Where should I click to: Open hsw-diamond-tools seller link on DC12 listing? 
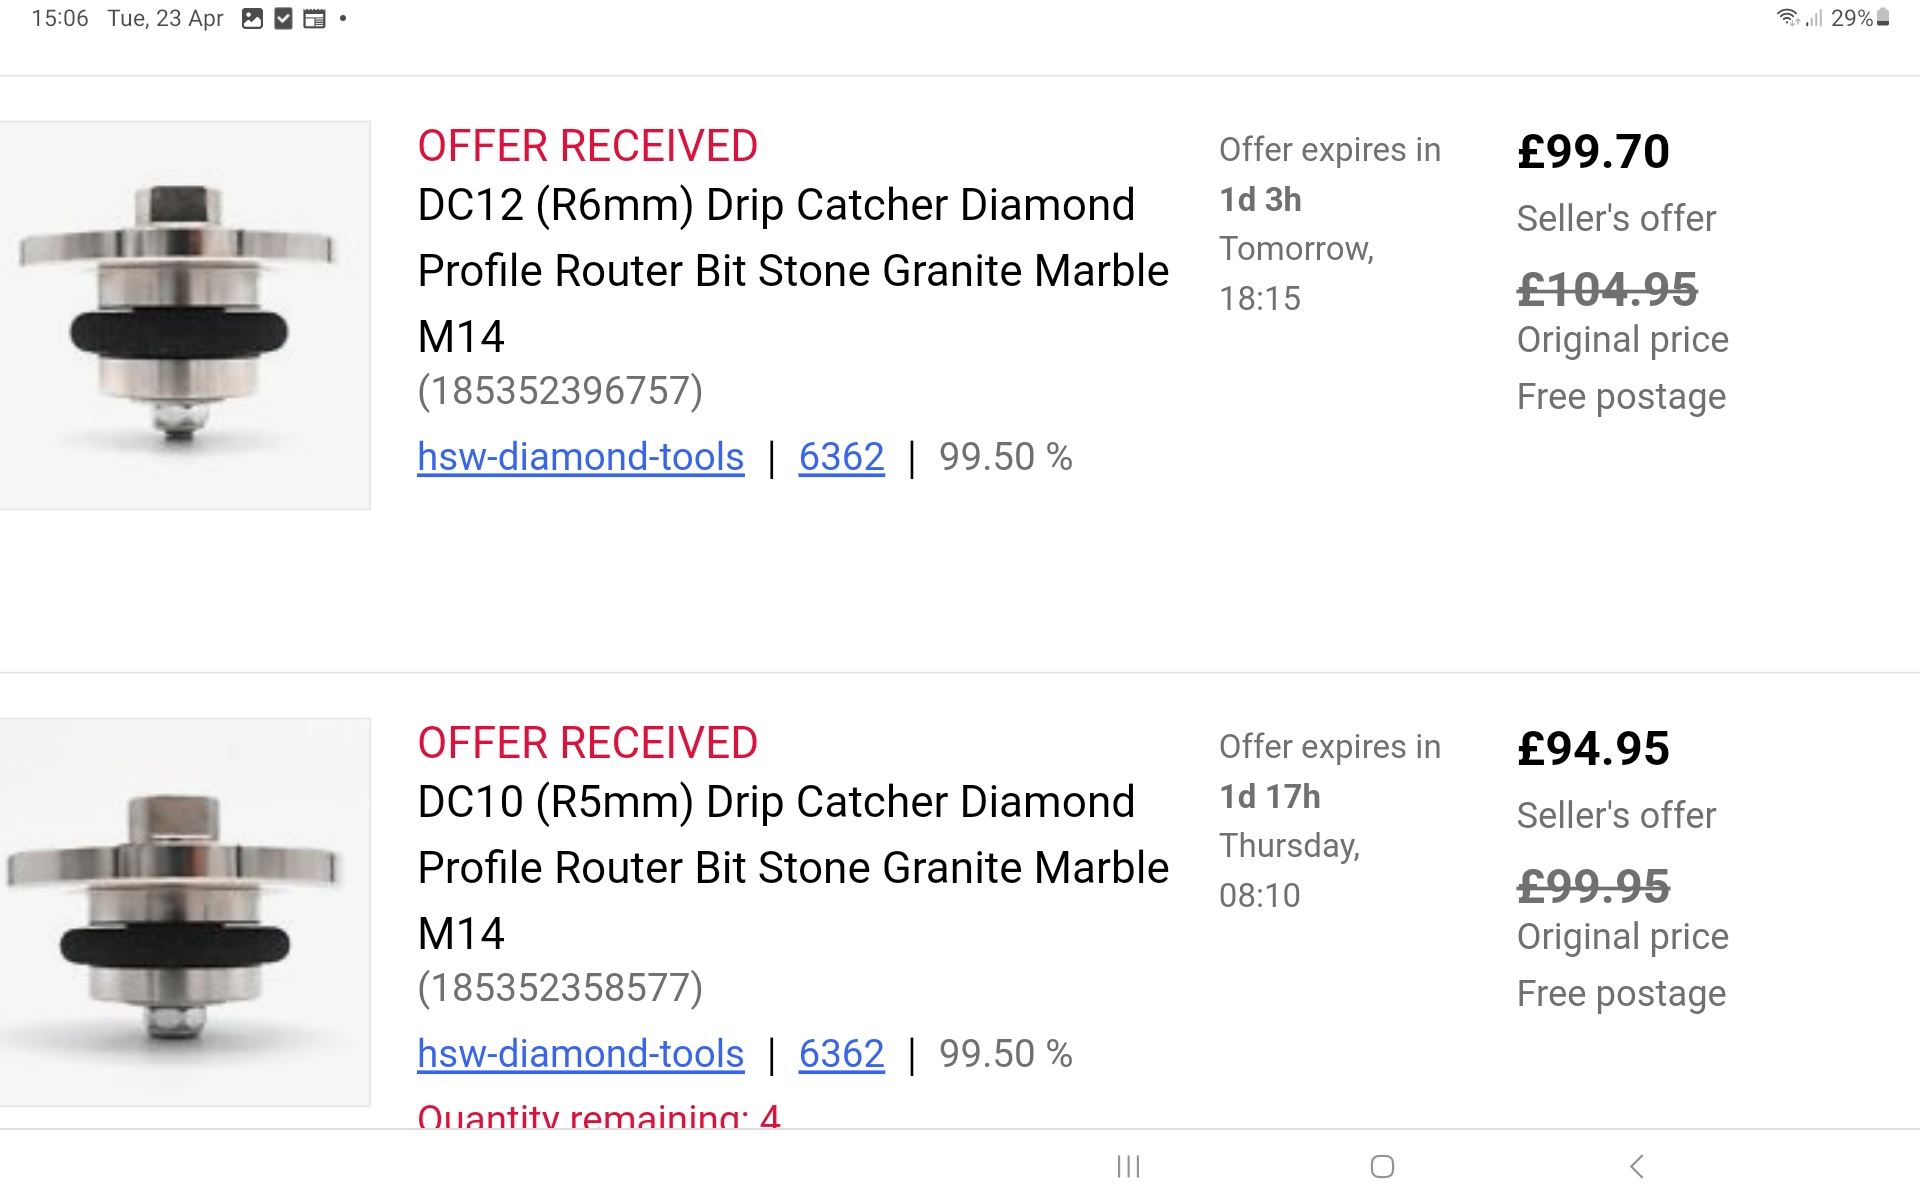[x=580, y=457]
